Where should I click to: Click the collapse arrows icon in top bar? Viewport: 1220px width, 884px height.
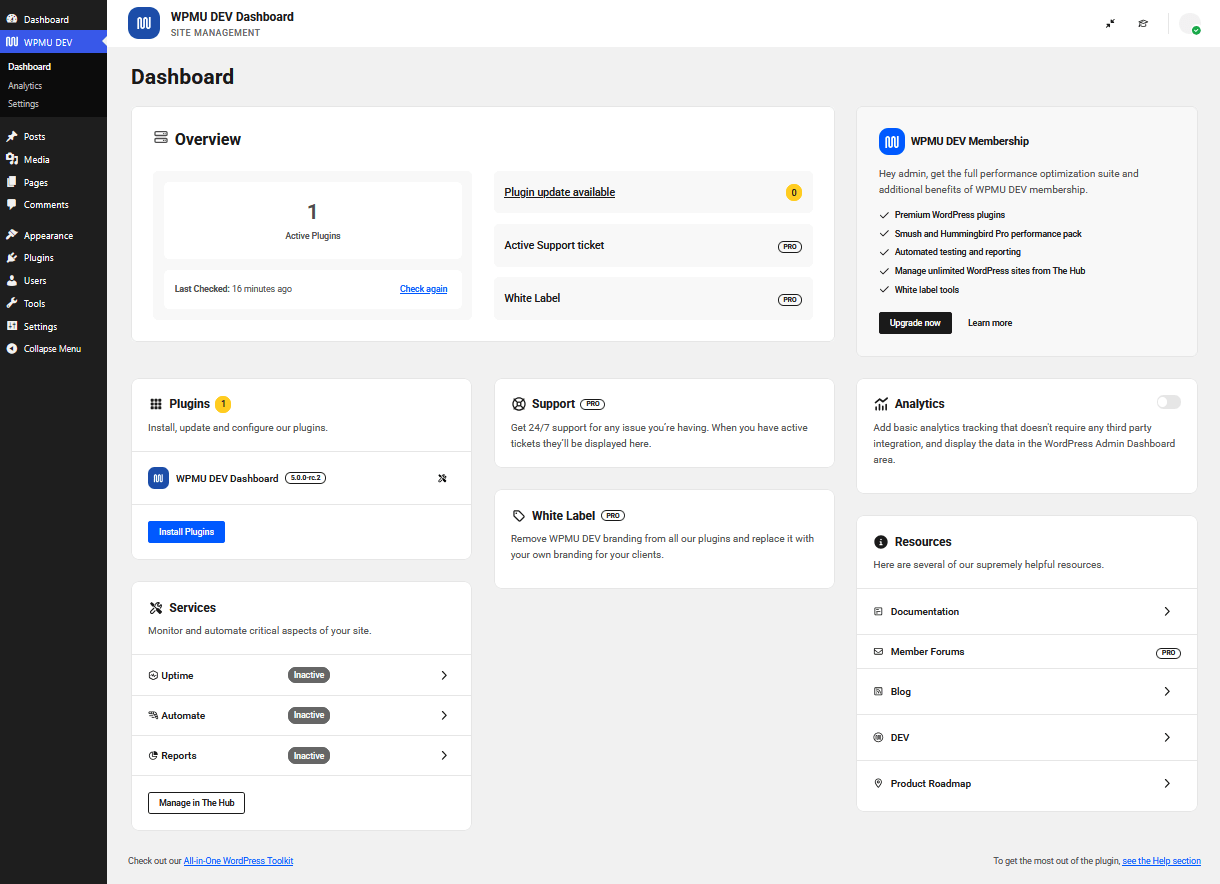[1110, 23]
